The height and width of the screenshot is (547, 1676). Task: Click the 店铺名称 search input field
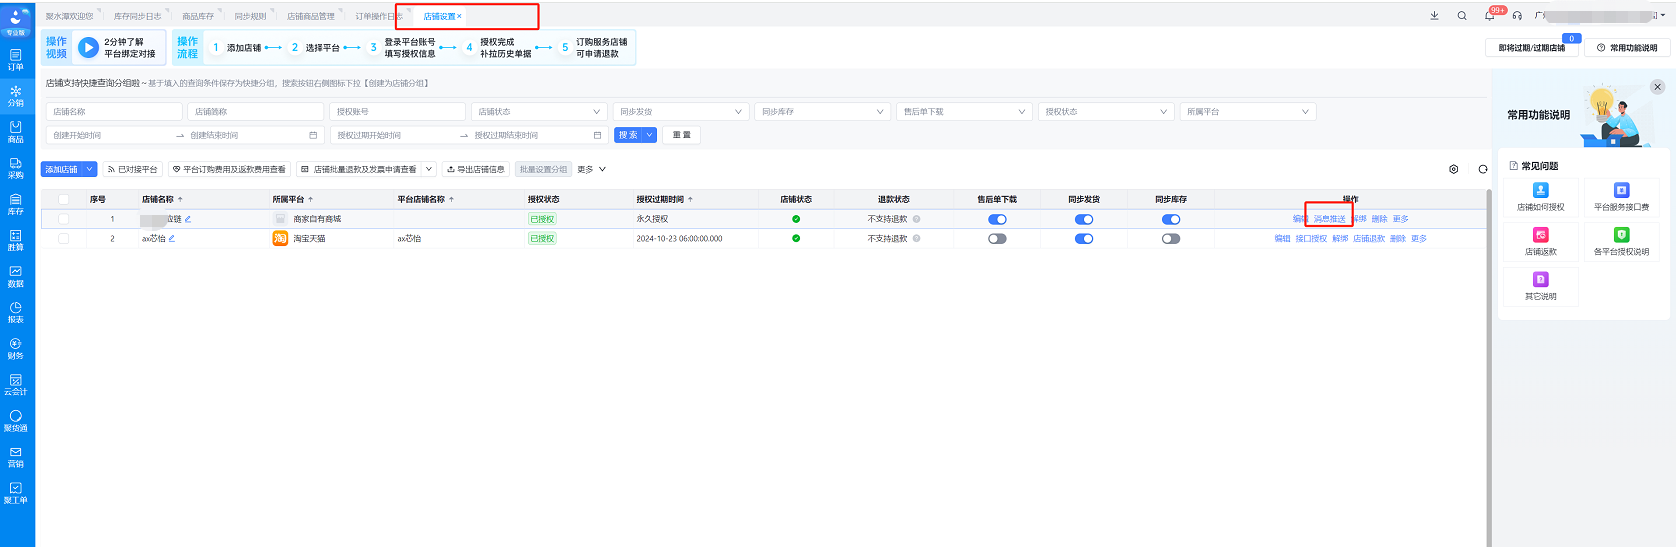coord(113,112)
